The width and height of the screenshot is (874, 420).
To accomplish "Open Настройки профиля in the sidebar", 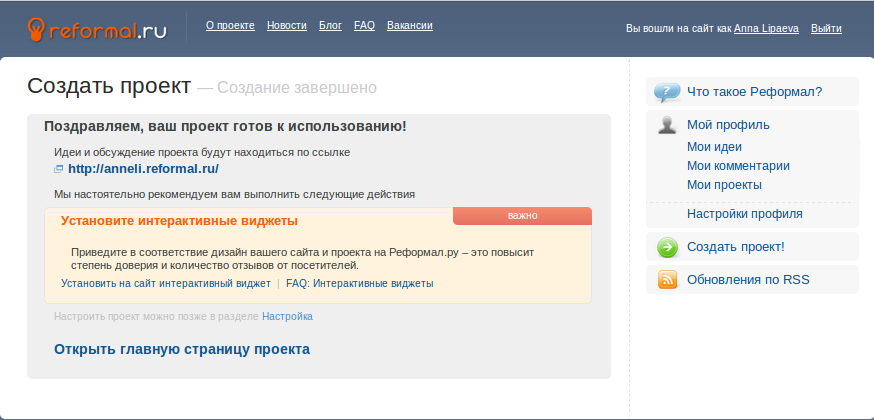I will pyautogui.click(x=744, y=214).
